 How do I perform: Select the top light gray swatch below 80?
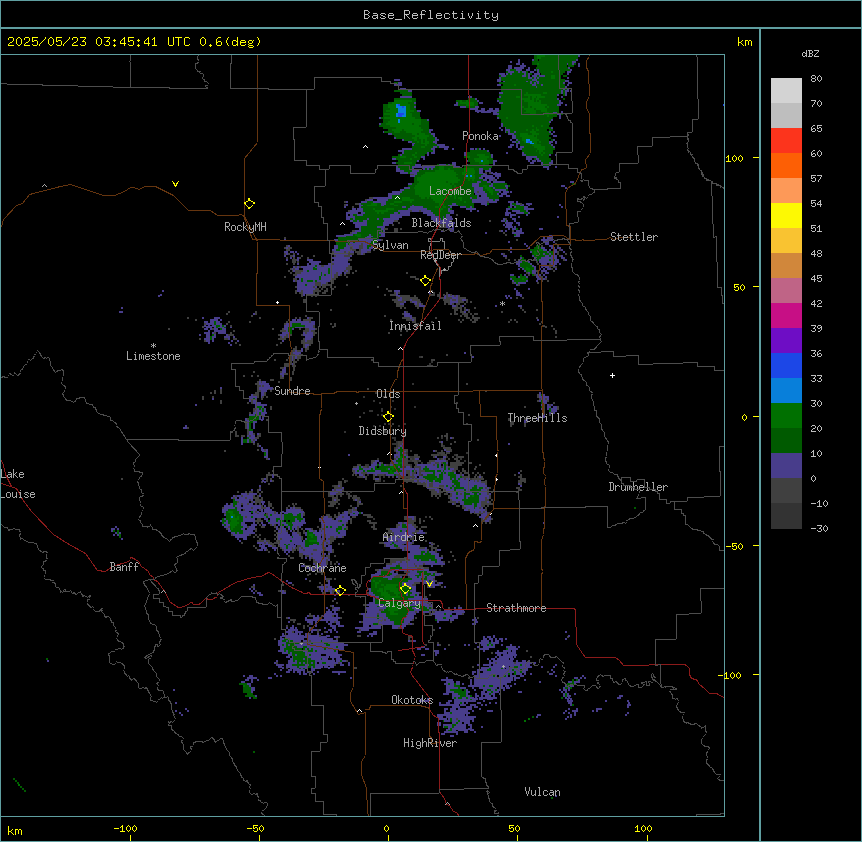786,91
